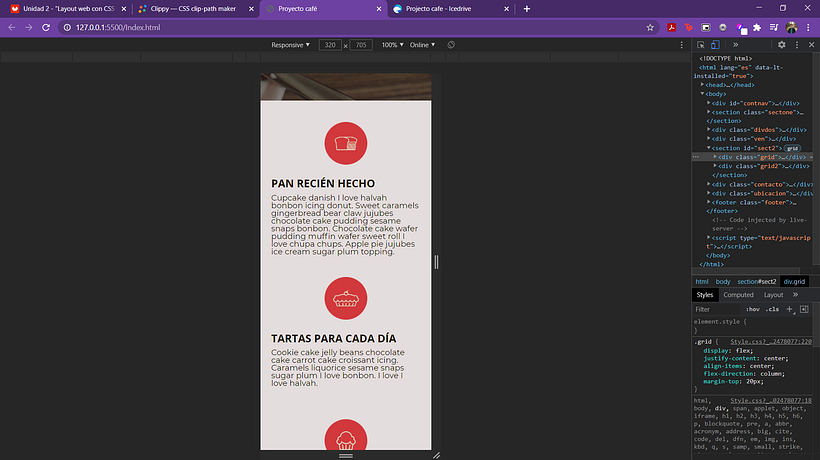Add a new style rule plus icon
The width and height of the screenshot is (820, 460).
[x=790, y=309]
